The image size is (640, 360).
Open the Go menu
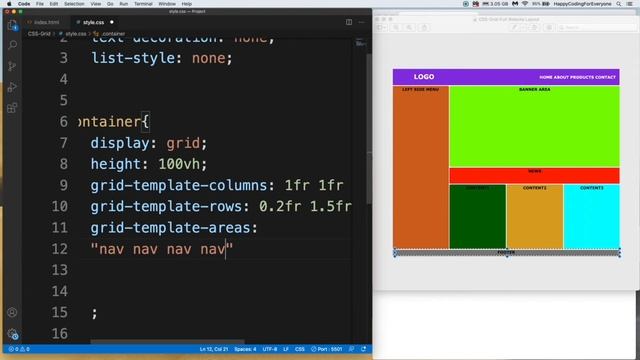(110, 4)
